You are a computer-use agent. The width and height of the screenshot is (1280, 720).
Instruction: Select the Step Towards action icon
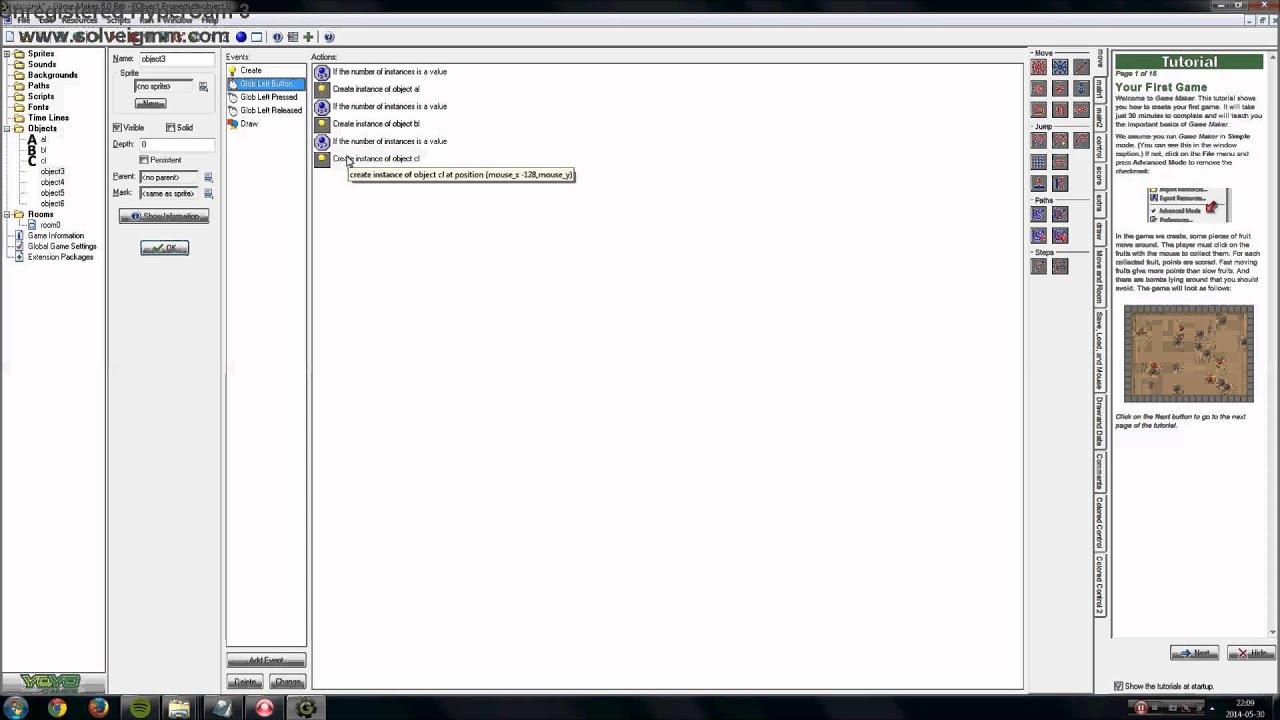coord(1039,266)
